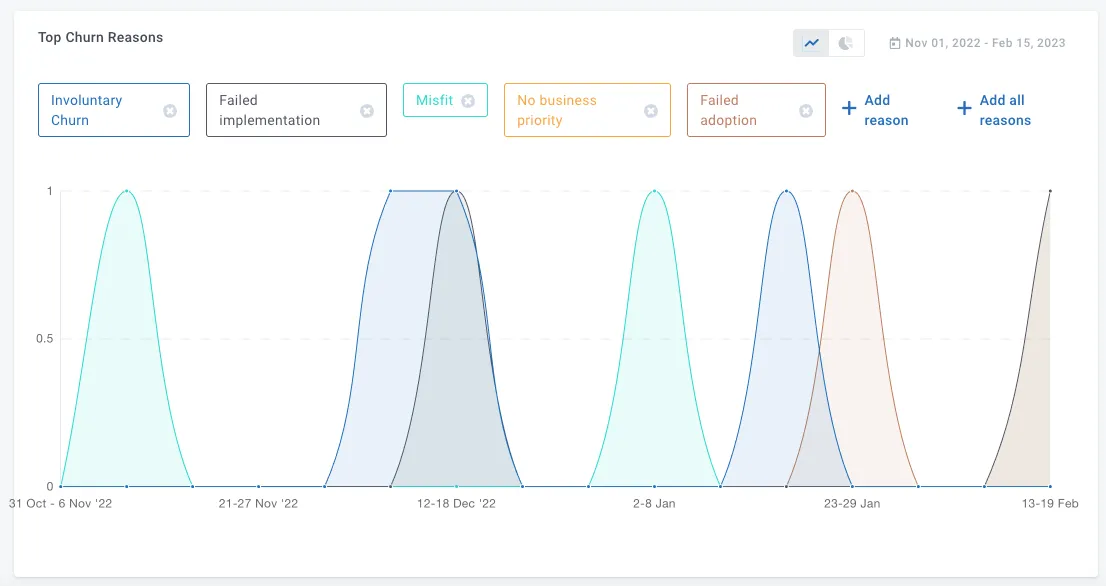This screenshot has height=586, width=1106.
Task: Click the 2-8 Jan axis label
Action: coord(654,503)
